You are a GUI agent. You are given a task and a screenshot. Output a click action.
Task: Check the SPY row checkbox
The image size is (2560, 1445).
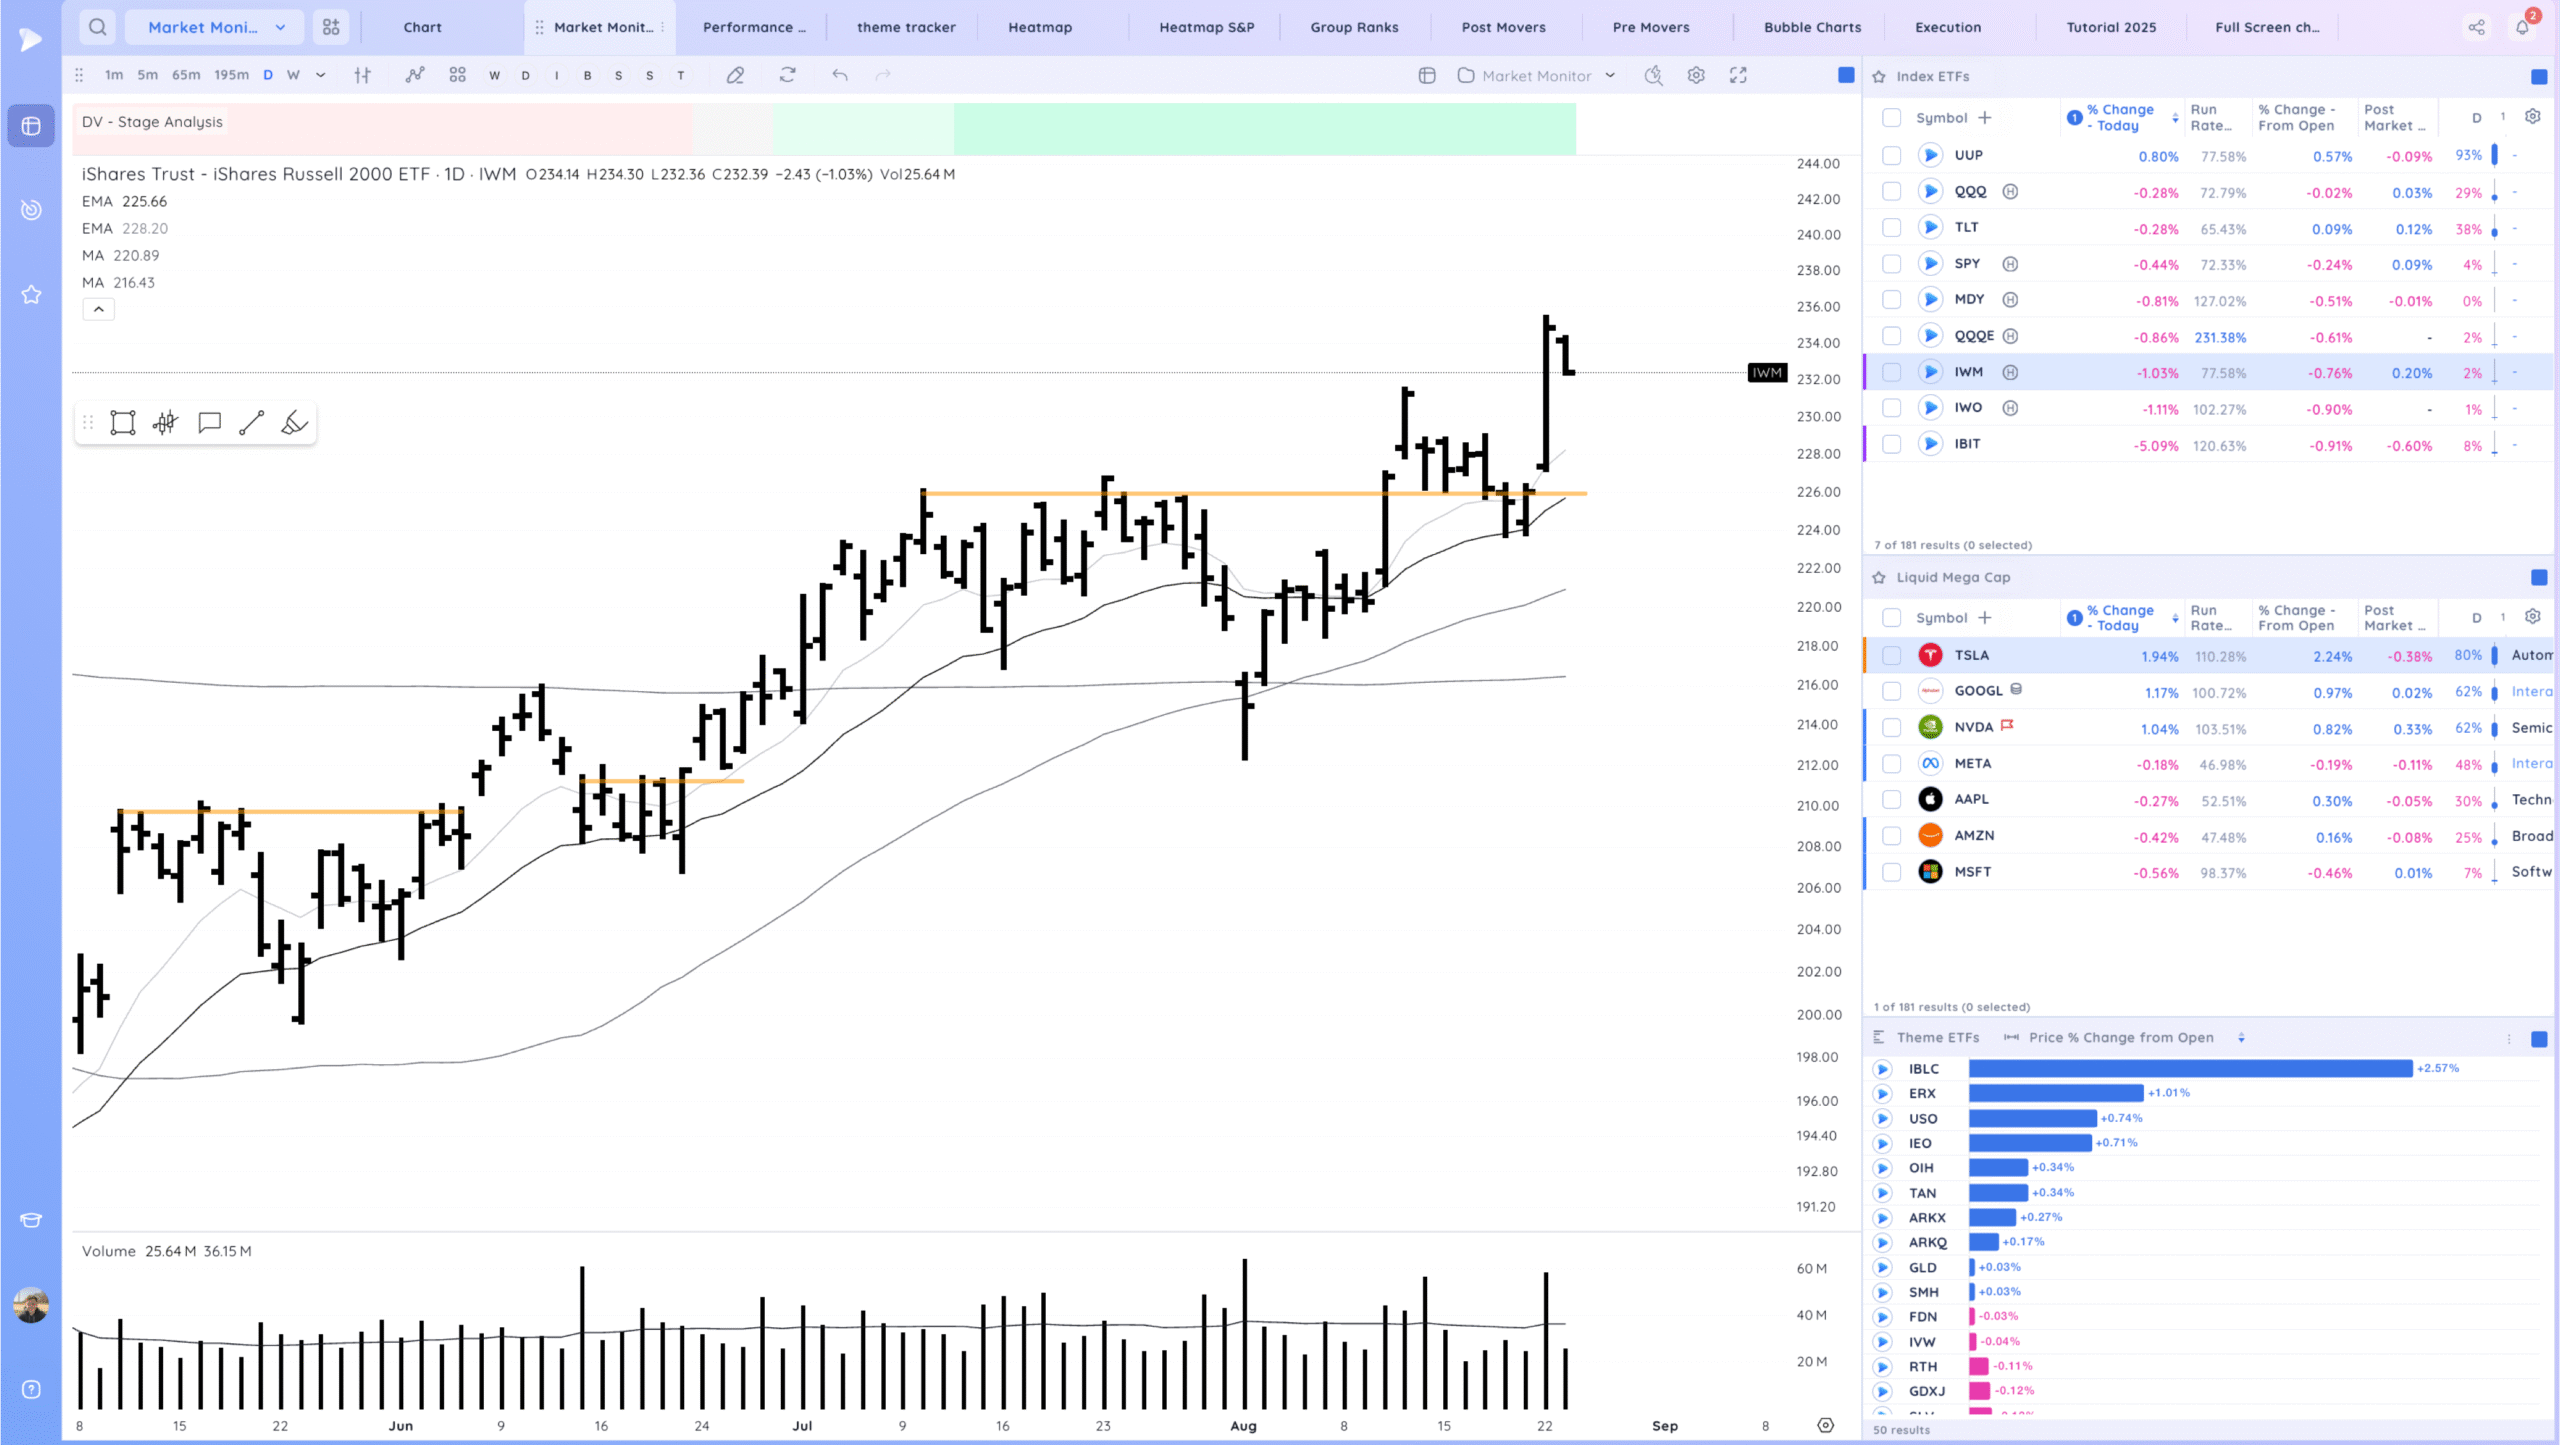point(1891,264)
